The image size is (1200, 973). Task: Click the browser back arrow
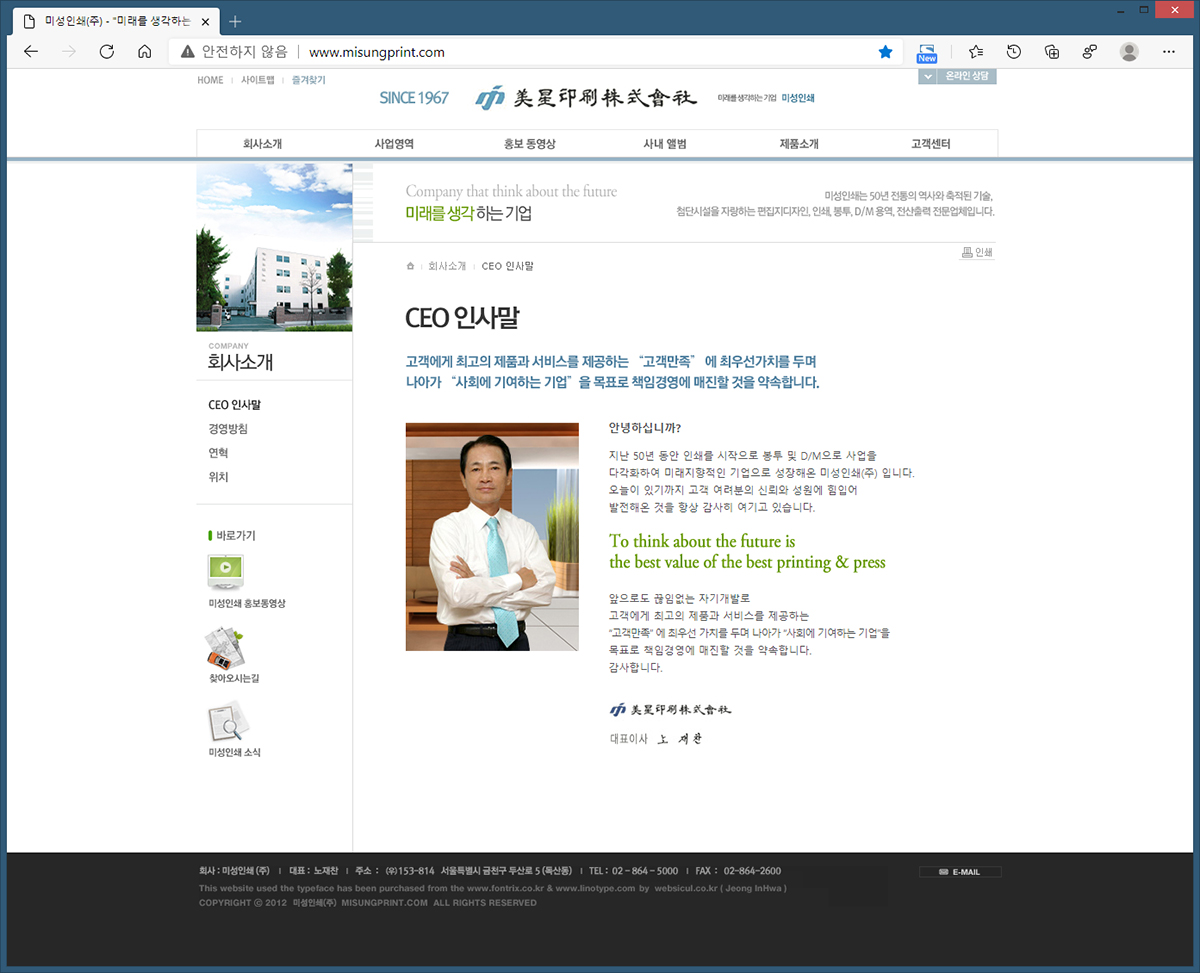pyautogui.click(x=31, y=52)
